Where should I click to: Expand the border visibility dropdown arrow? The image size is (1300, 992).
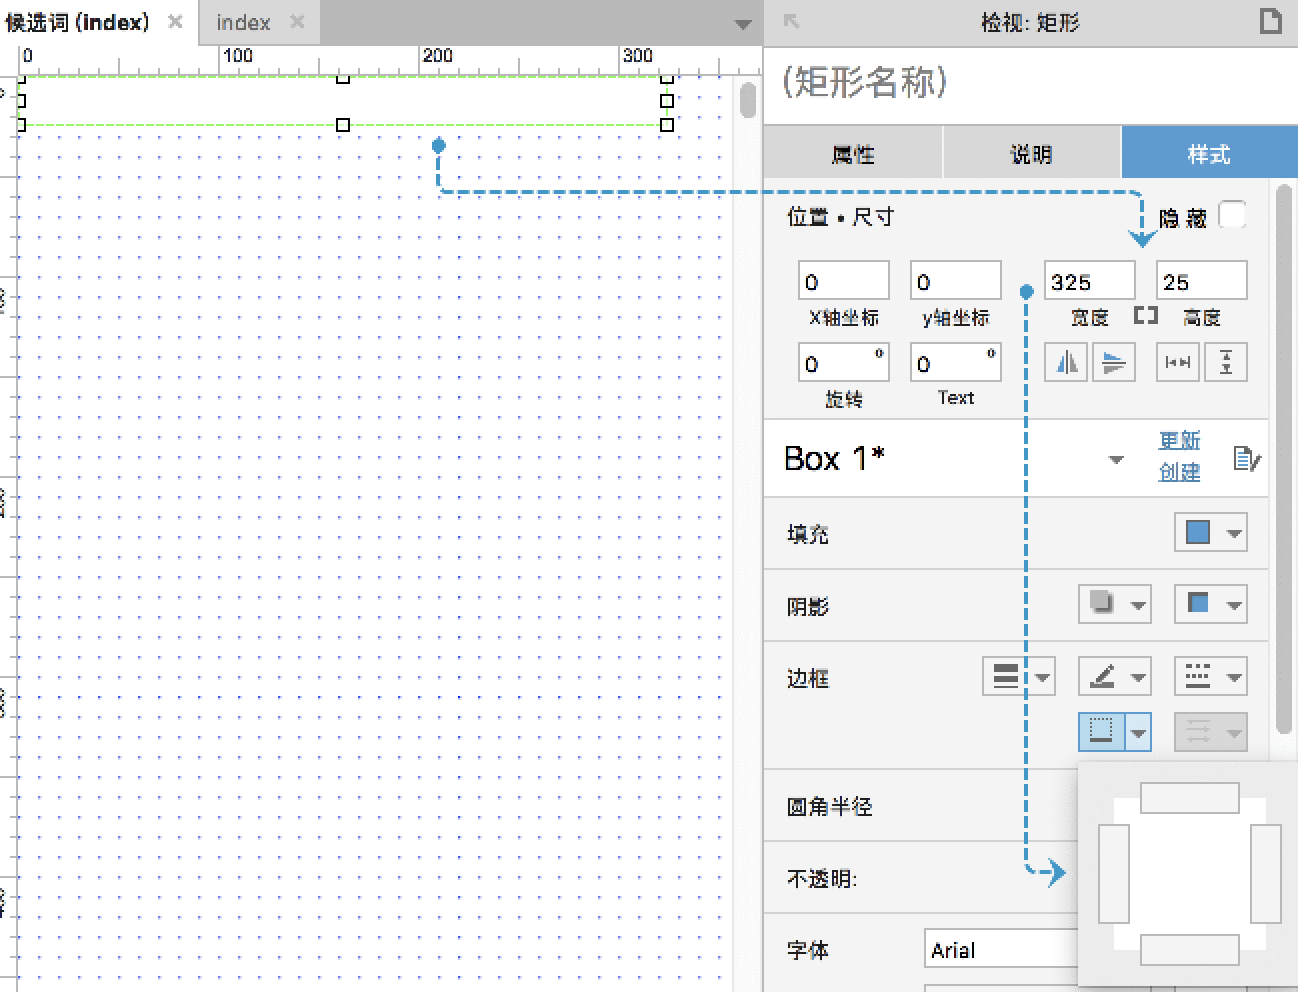[x=1139, y=733]
